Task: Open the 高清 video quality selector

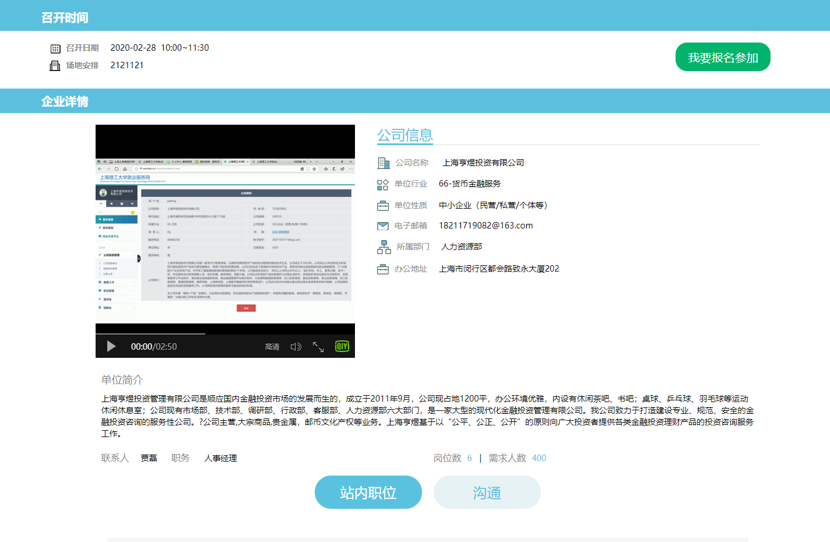Action: (272, 346)
